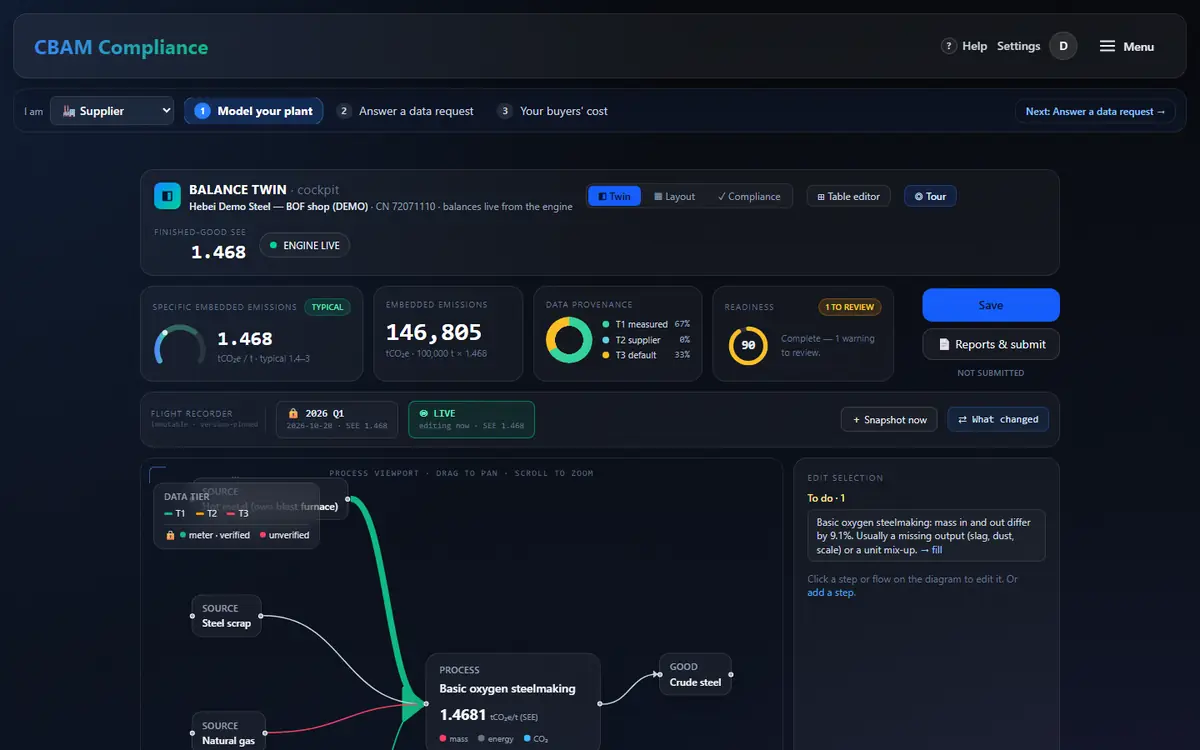Click the lock icon in Data Tier legend
Viewport: 1200px width, 750px height.
[x=172, y=535]
